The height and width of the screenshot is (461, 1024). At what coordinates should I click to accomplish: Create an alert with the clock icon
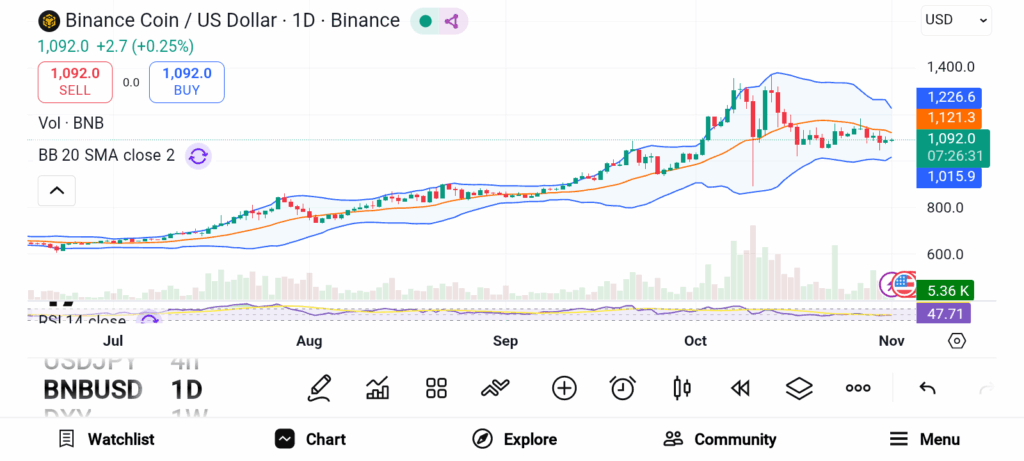[623, 388]
